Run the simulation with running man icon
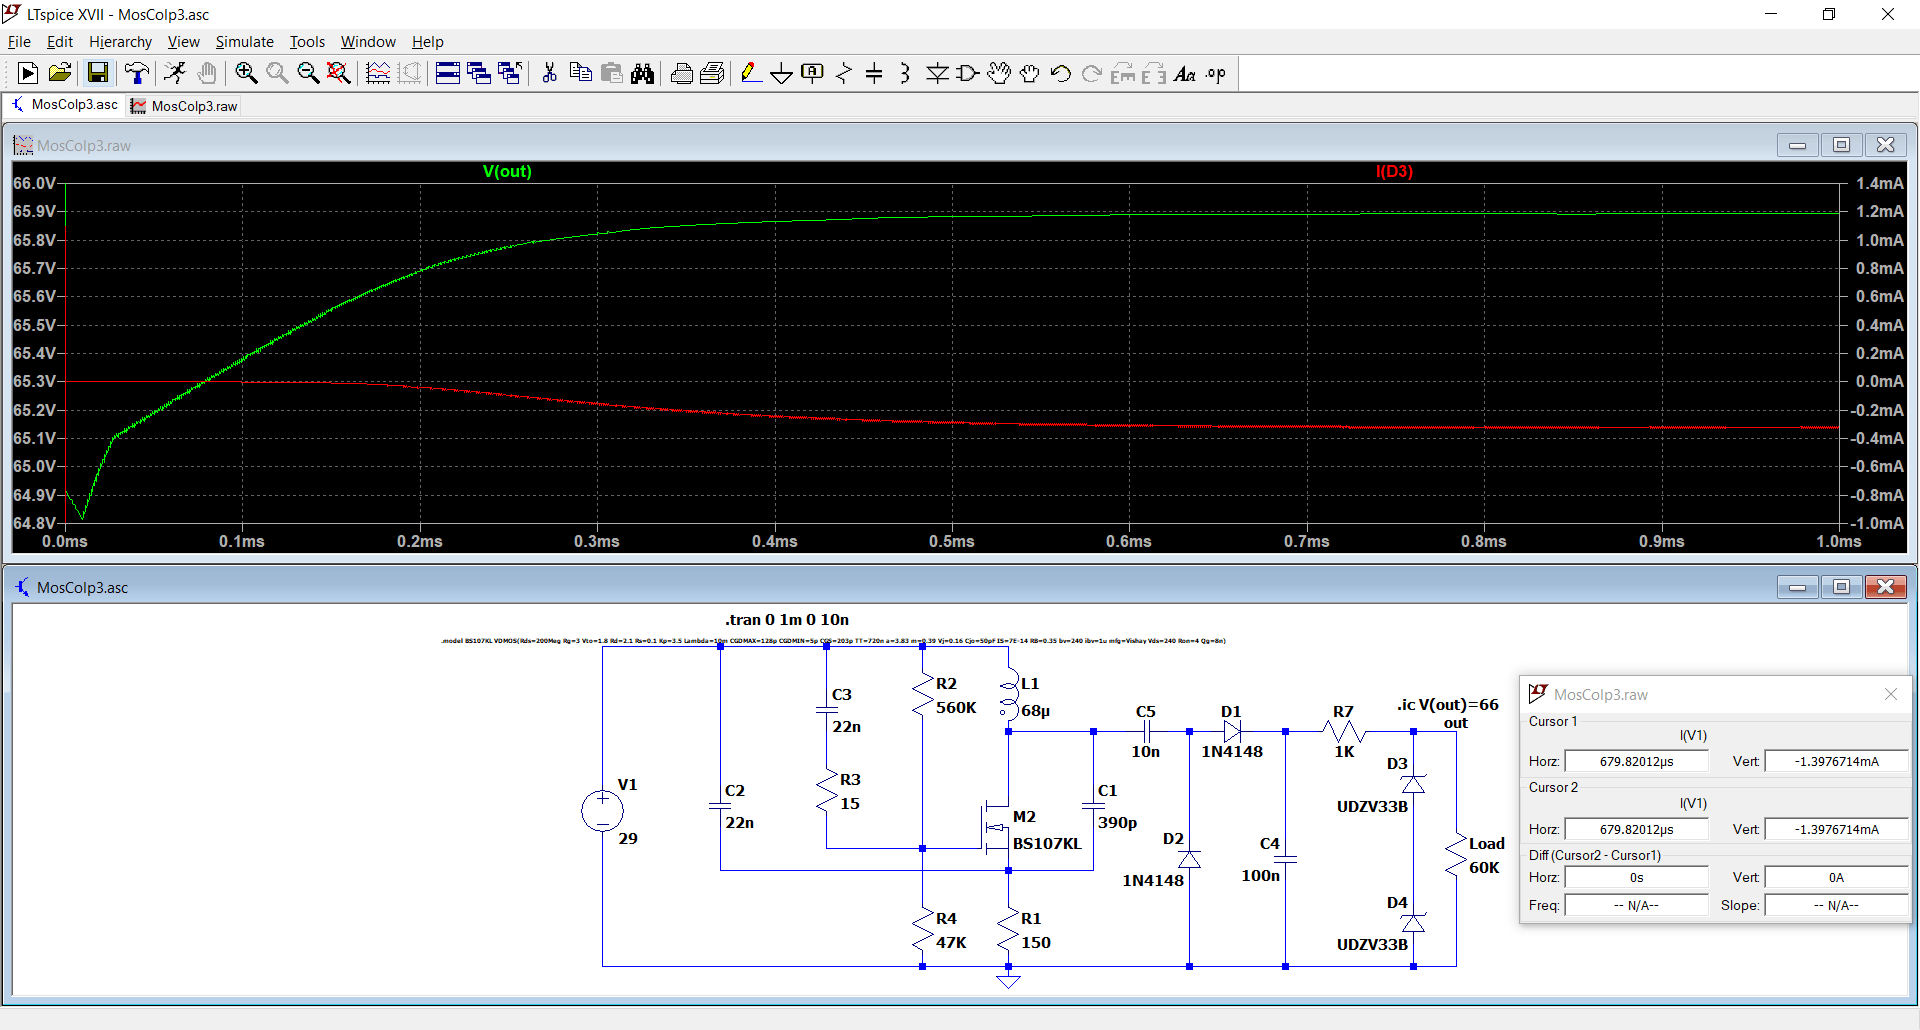Image resolution: width=1920 pixels, height=1030 pixels. coord(175,73)
